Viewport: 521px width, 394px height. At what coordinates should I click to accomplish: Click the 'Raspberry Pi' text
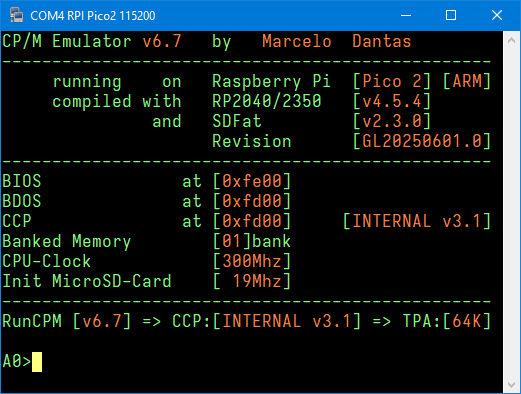pyautogui.click(x=271, y=82)
